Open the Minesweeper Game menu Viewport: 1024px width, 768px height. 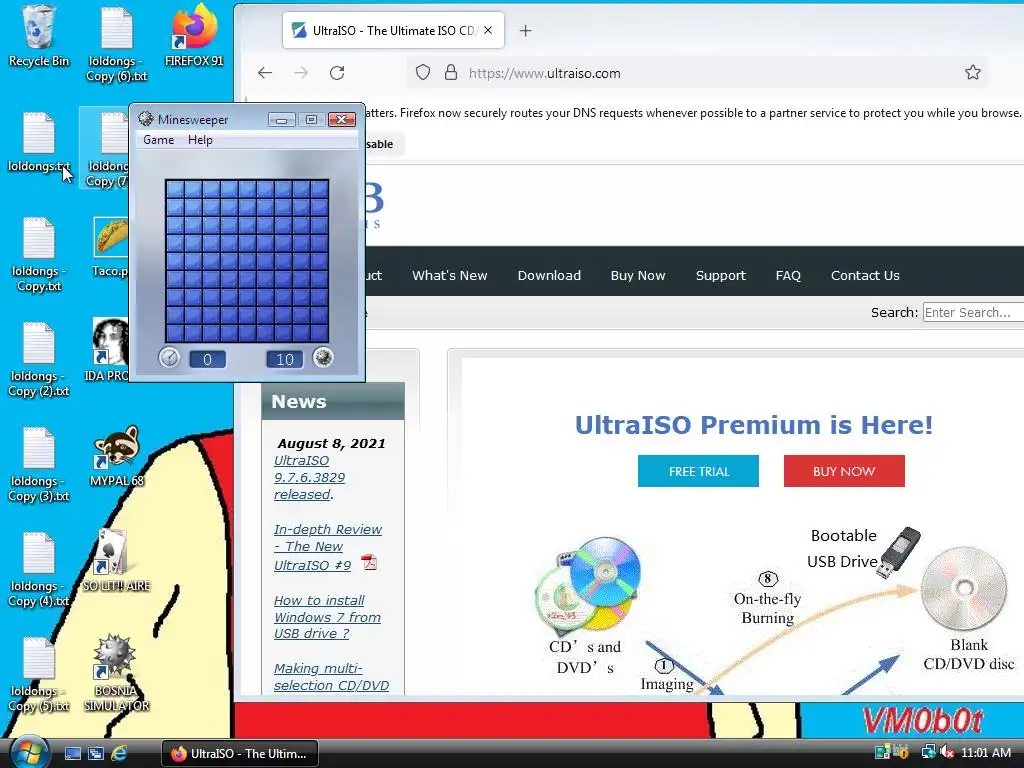[159, 140]
